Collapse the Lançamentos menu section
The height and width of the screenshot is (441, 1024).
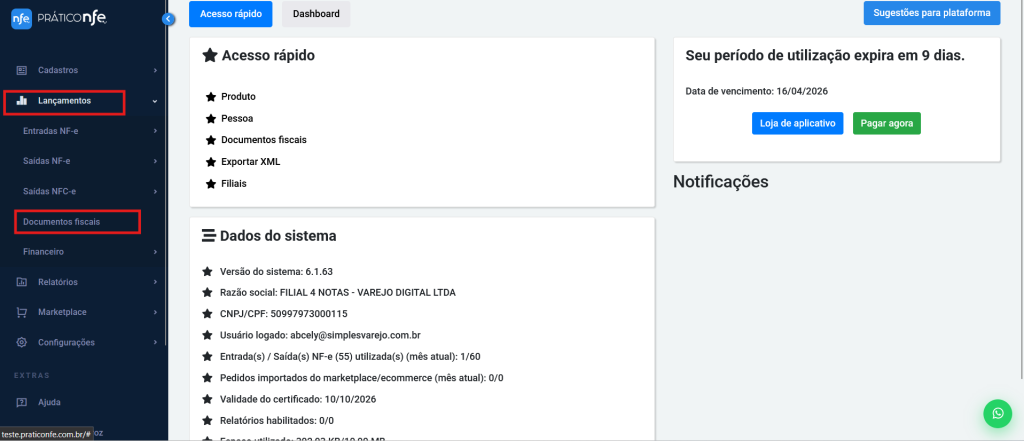[x=155, y=101]
